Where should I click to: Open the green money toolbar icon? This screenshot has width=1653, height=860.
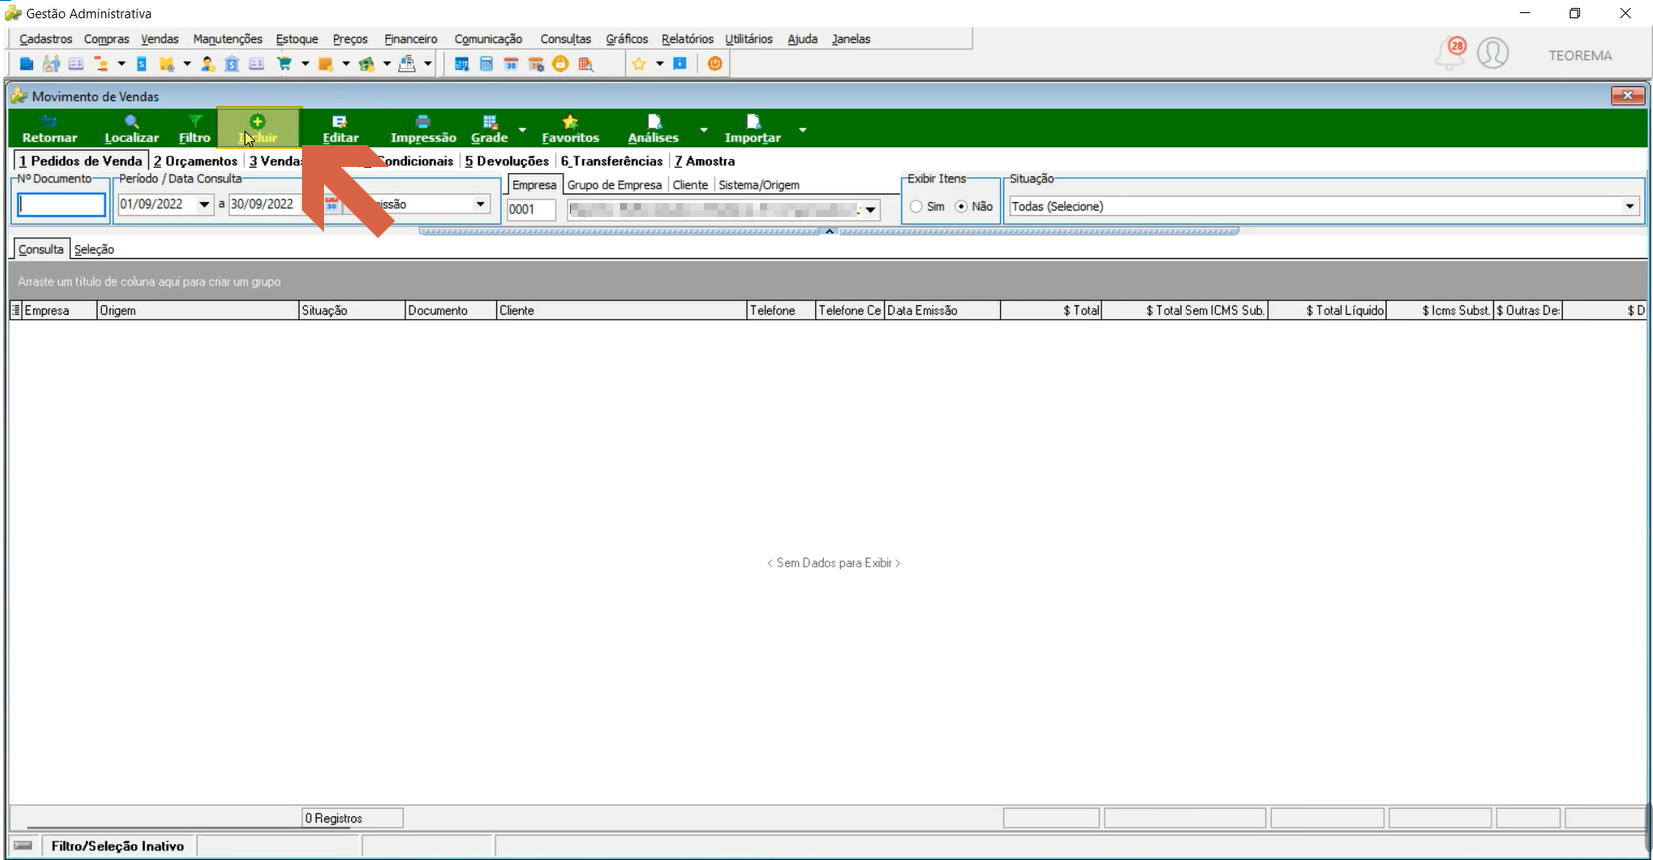point(366,64)
